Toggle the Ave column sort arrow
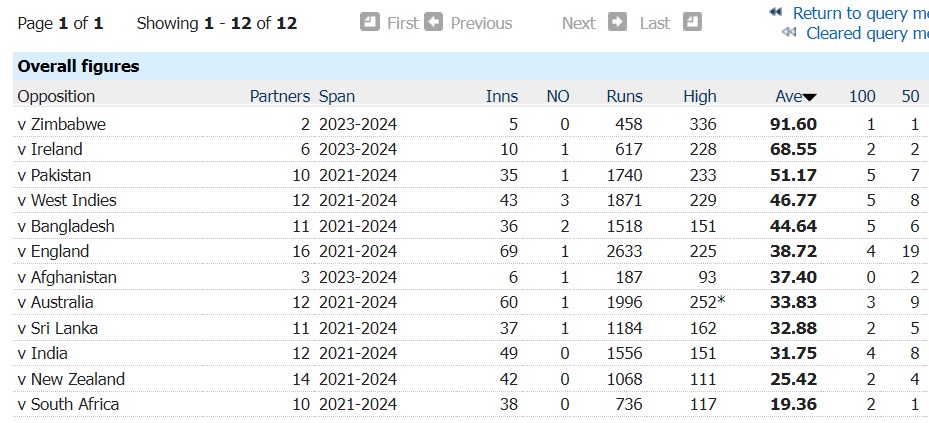The width and height of the screenshot is (929, 423). pyautogui.click(x=809, y=98)
